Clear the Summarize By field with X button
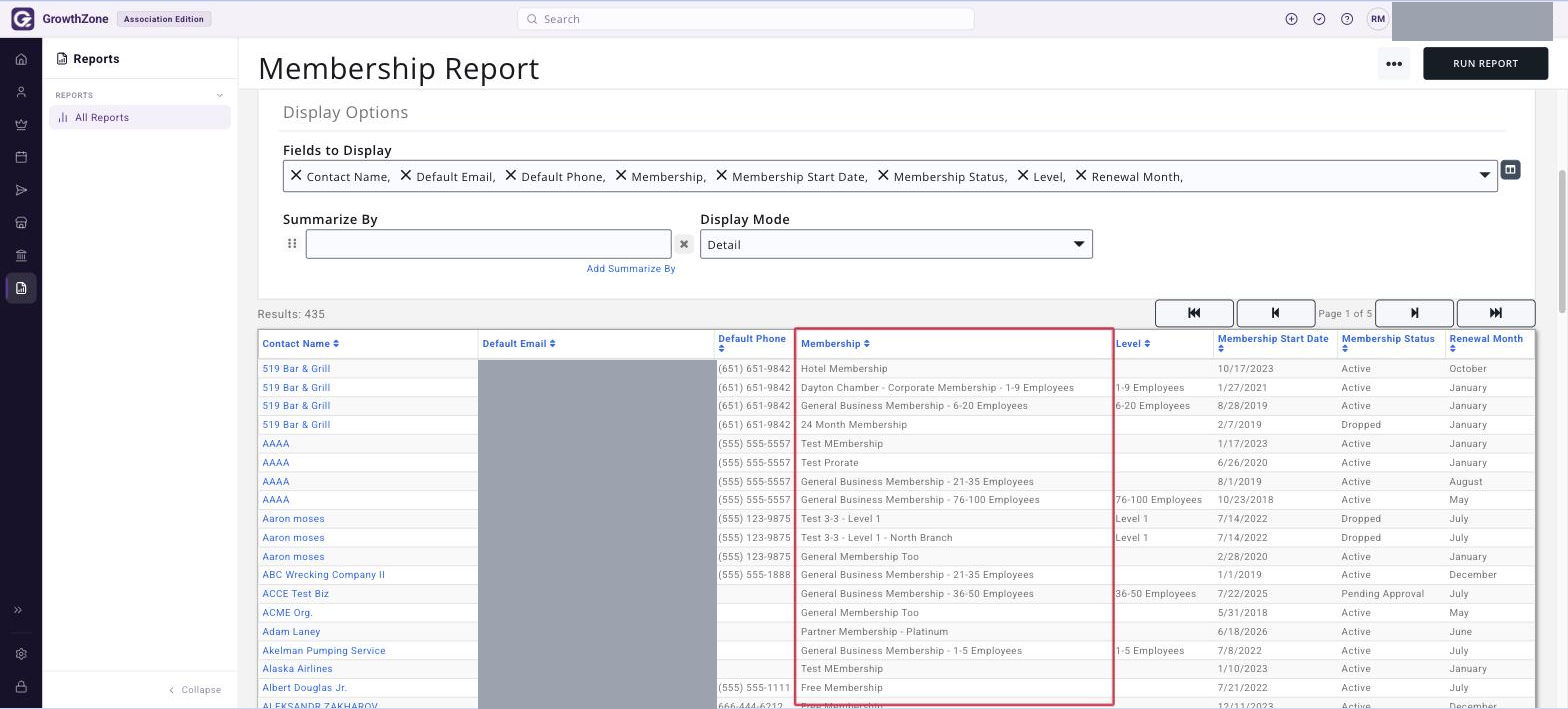Image resolution: width=1568 pixels, height=709 pixels. (x=684, y=244)
